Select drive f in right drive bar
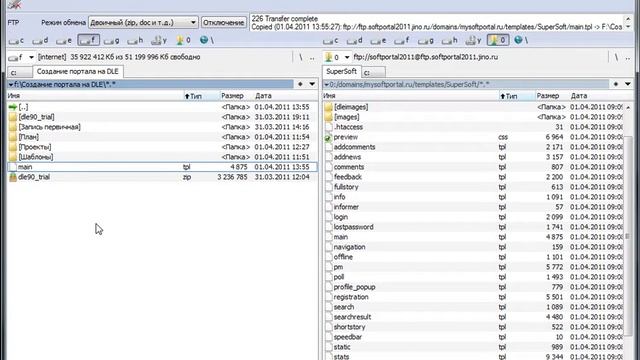Viewport: 640px width, 360px height. coord(402,40)
